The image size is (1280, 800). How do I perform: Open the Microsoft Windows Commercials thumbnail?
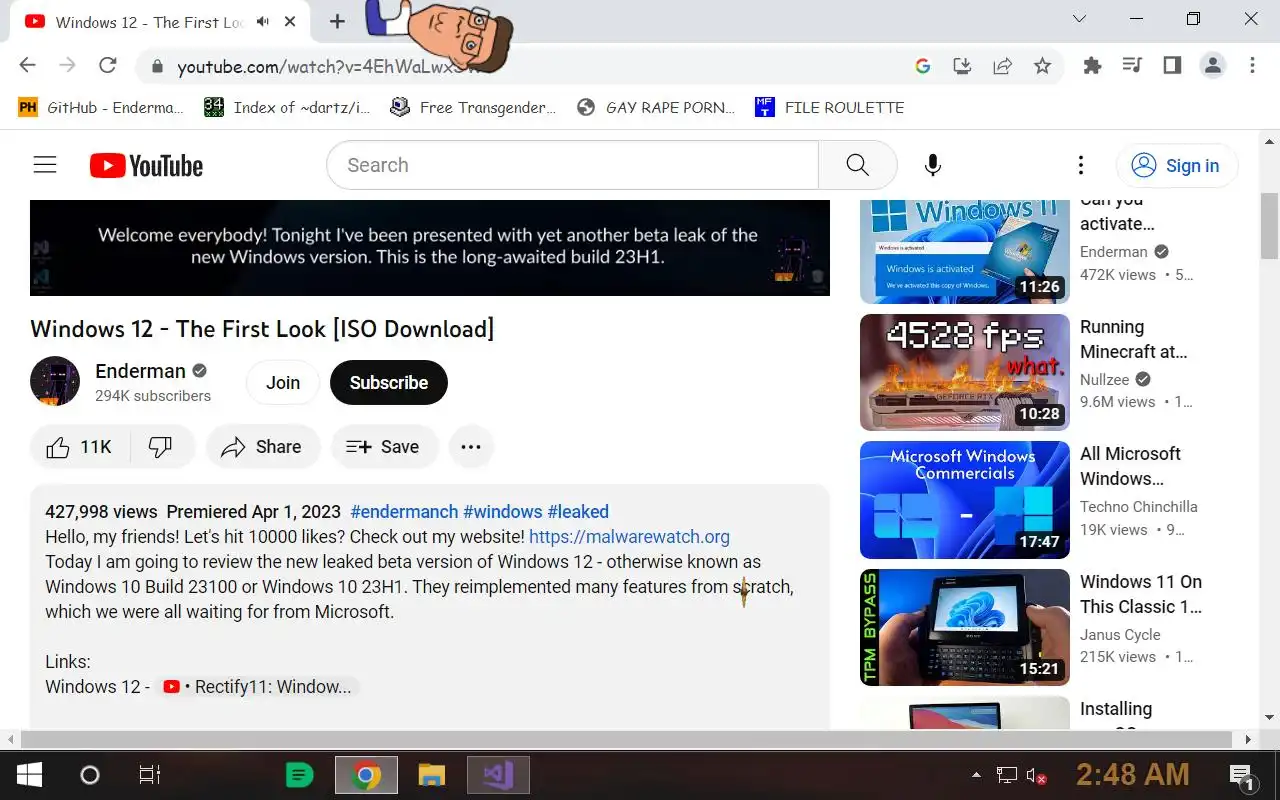965,500
